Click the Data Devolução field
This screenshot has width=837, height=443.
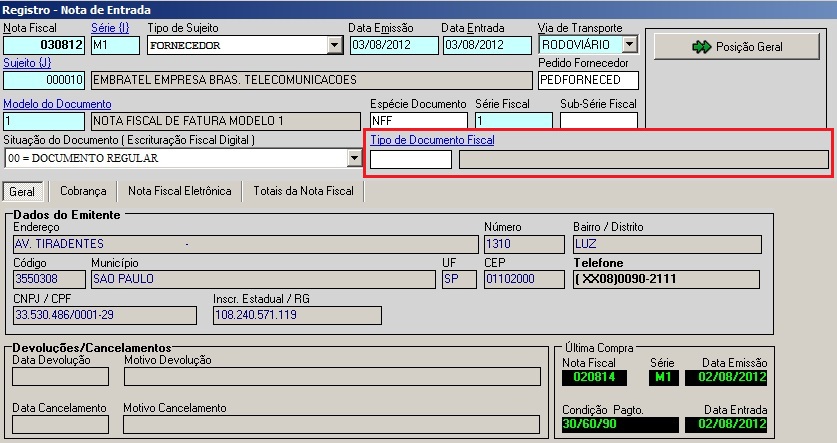click(60, 376)
